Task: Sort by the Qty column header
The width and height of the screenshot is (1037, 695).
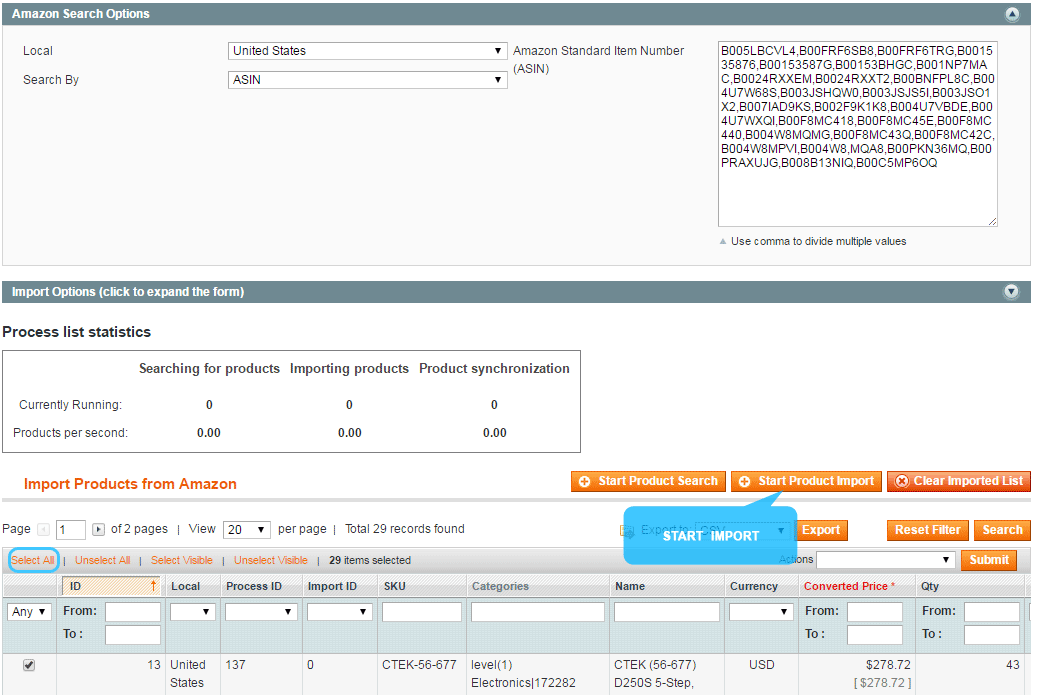Action: (x=930, y=587)
